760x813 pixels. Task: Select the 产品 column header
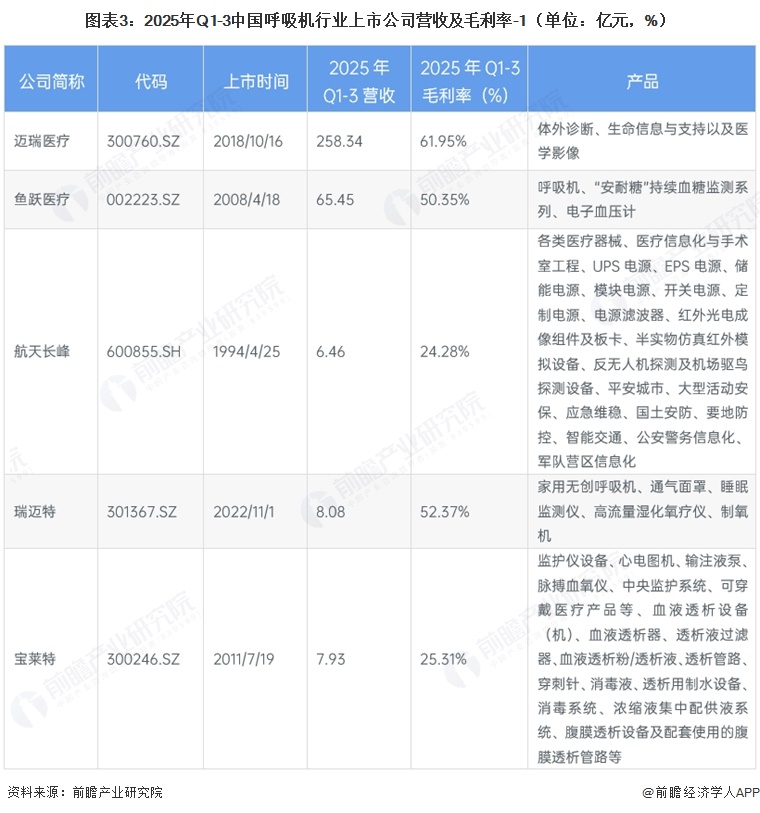click(642, 81)
